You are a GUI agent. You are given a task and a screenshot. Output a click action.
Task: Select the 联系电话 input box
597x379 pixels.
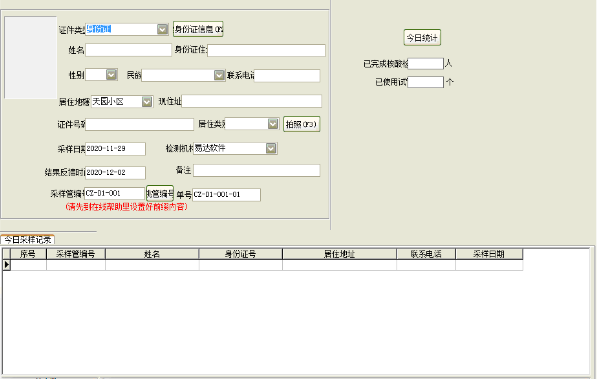point(287,75)
